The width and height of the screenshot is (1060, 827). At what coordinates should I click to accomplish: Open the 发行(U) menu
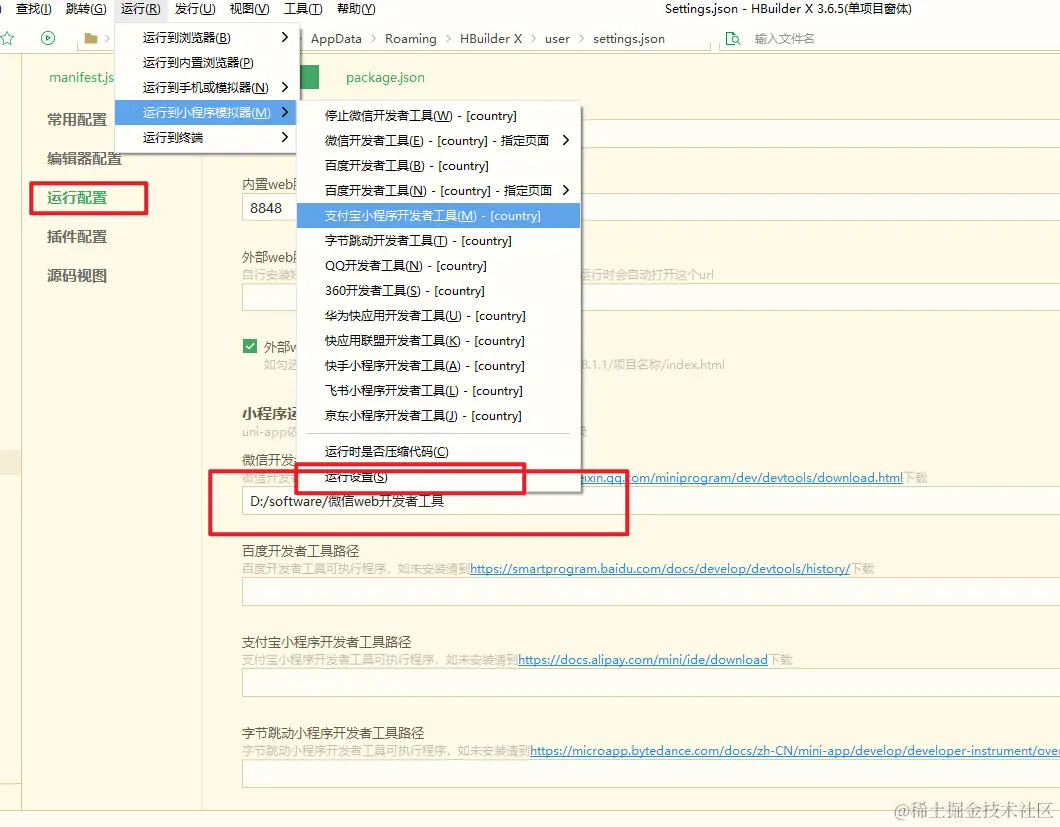pyautogui.click(x=195, y=9)
